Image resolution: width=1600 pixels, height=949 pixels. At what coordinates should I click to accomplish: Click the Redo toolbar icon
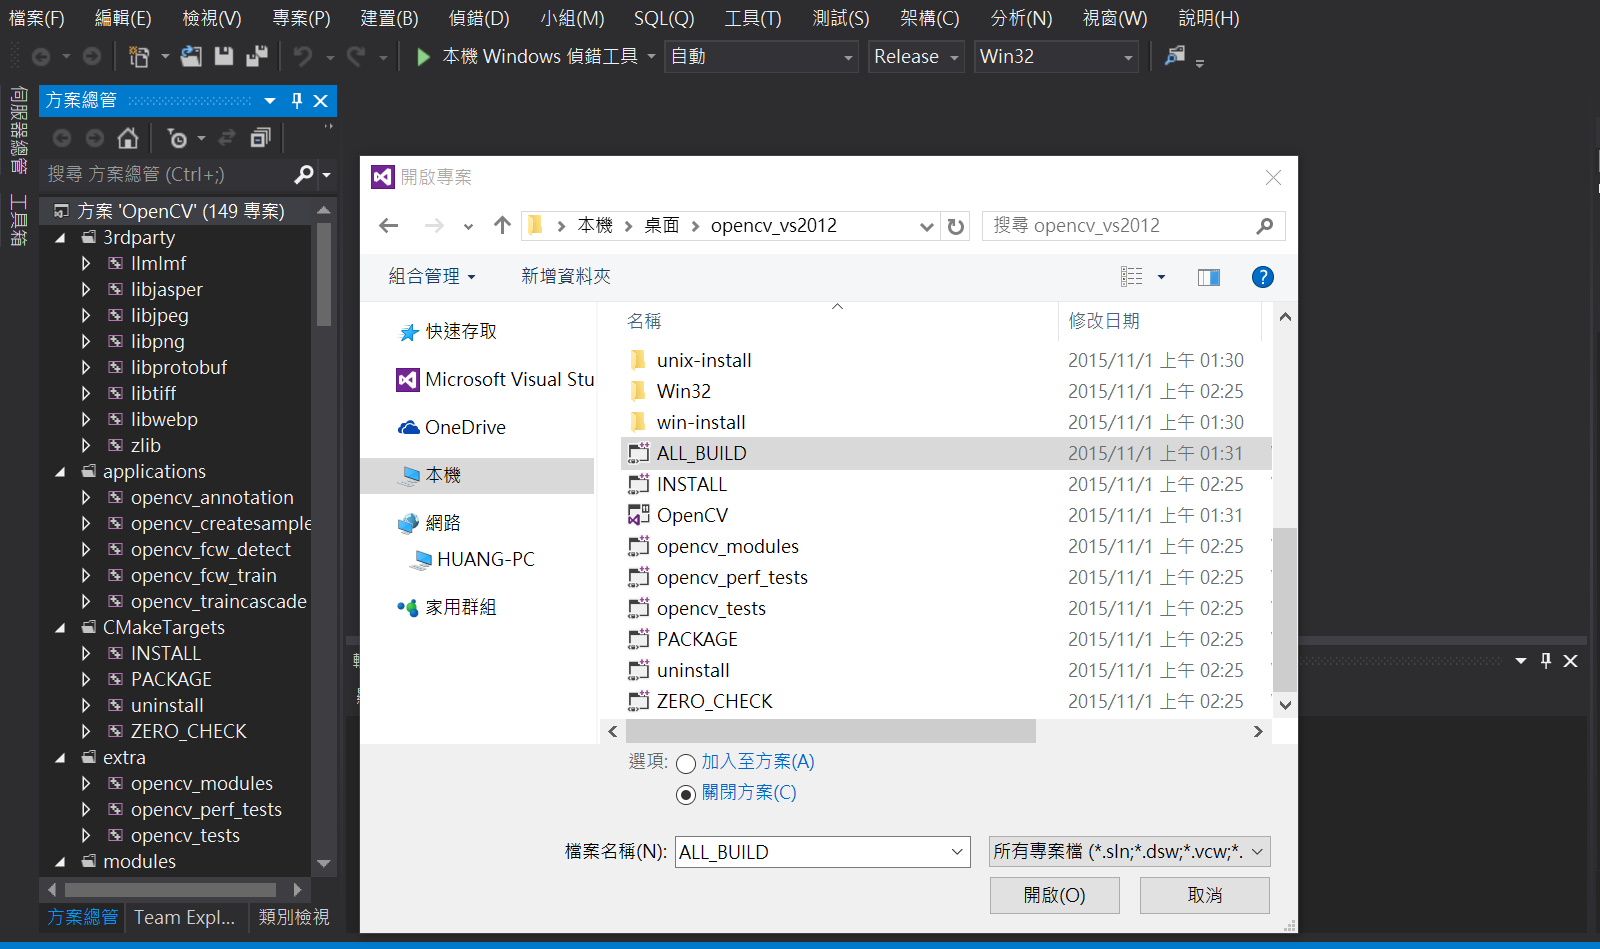click(356, 56)
